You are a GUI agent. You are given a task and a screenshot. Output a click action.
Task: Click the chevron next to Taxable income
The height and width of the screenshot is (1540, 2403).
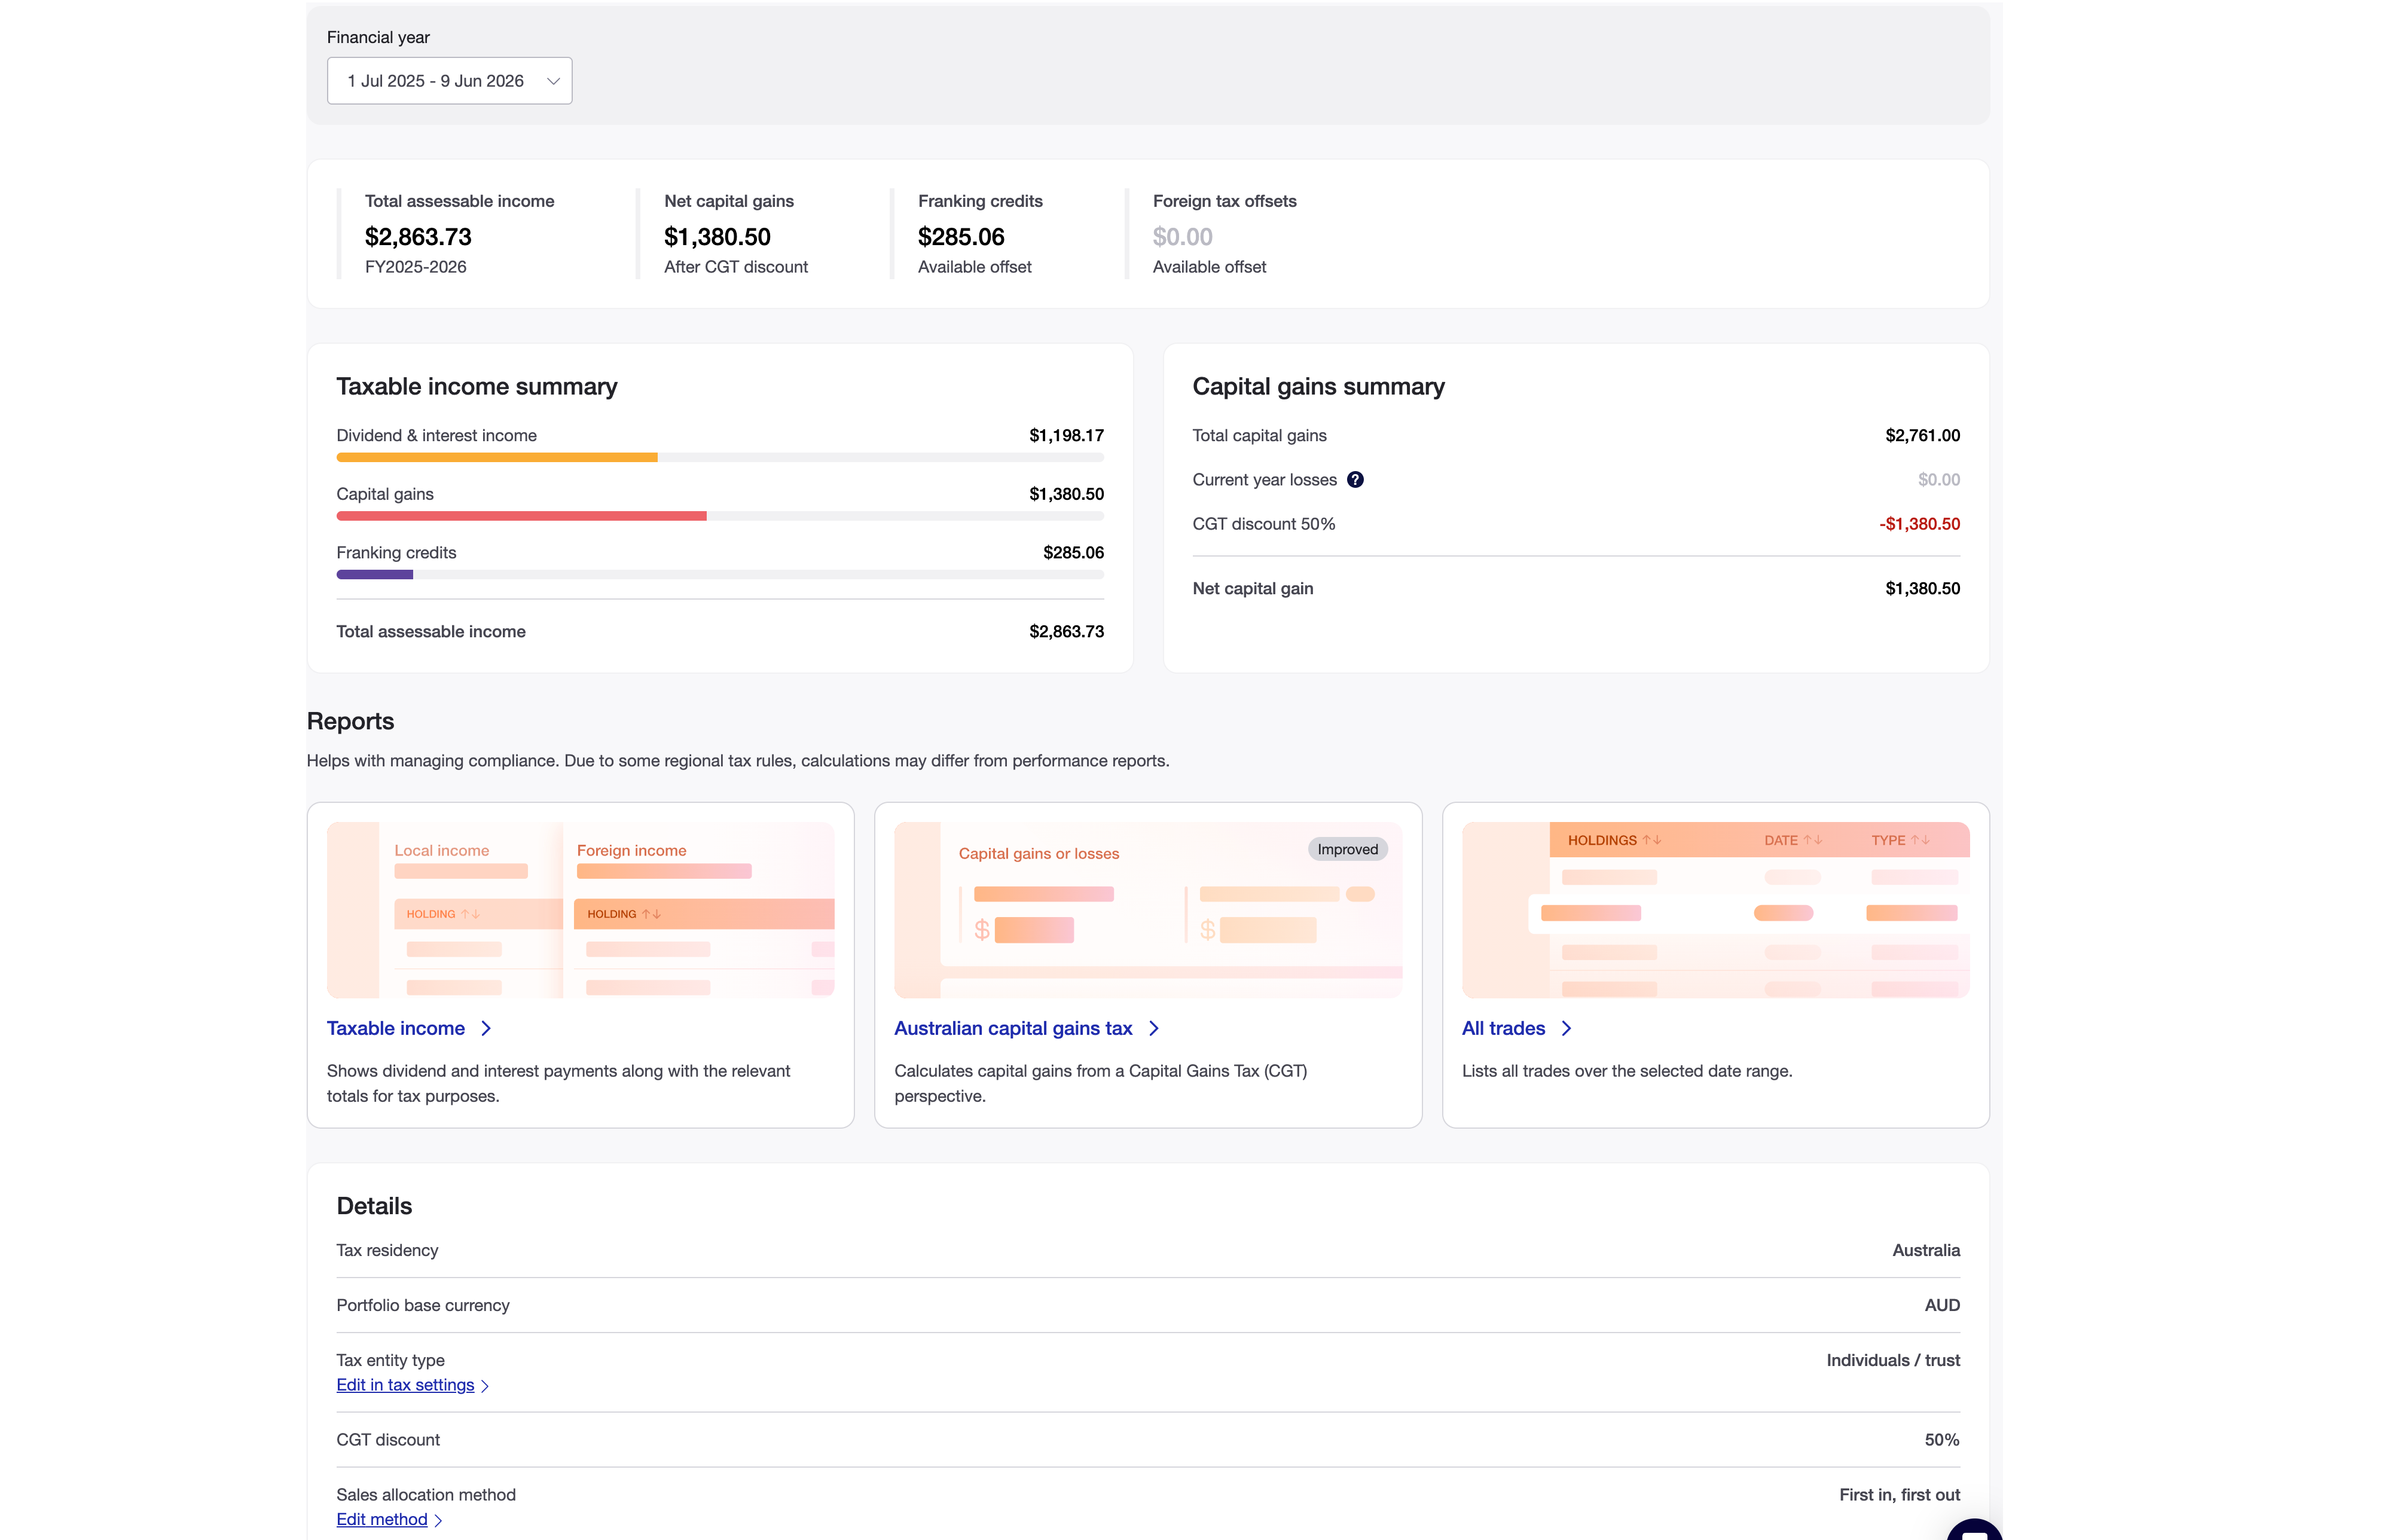pos(486,1028)
